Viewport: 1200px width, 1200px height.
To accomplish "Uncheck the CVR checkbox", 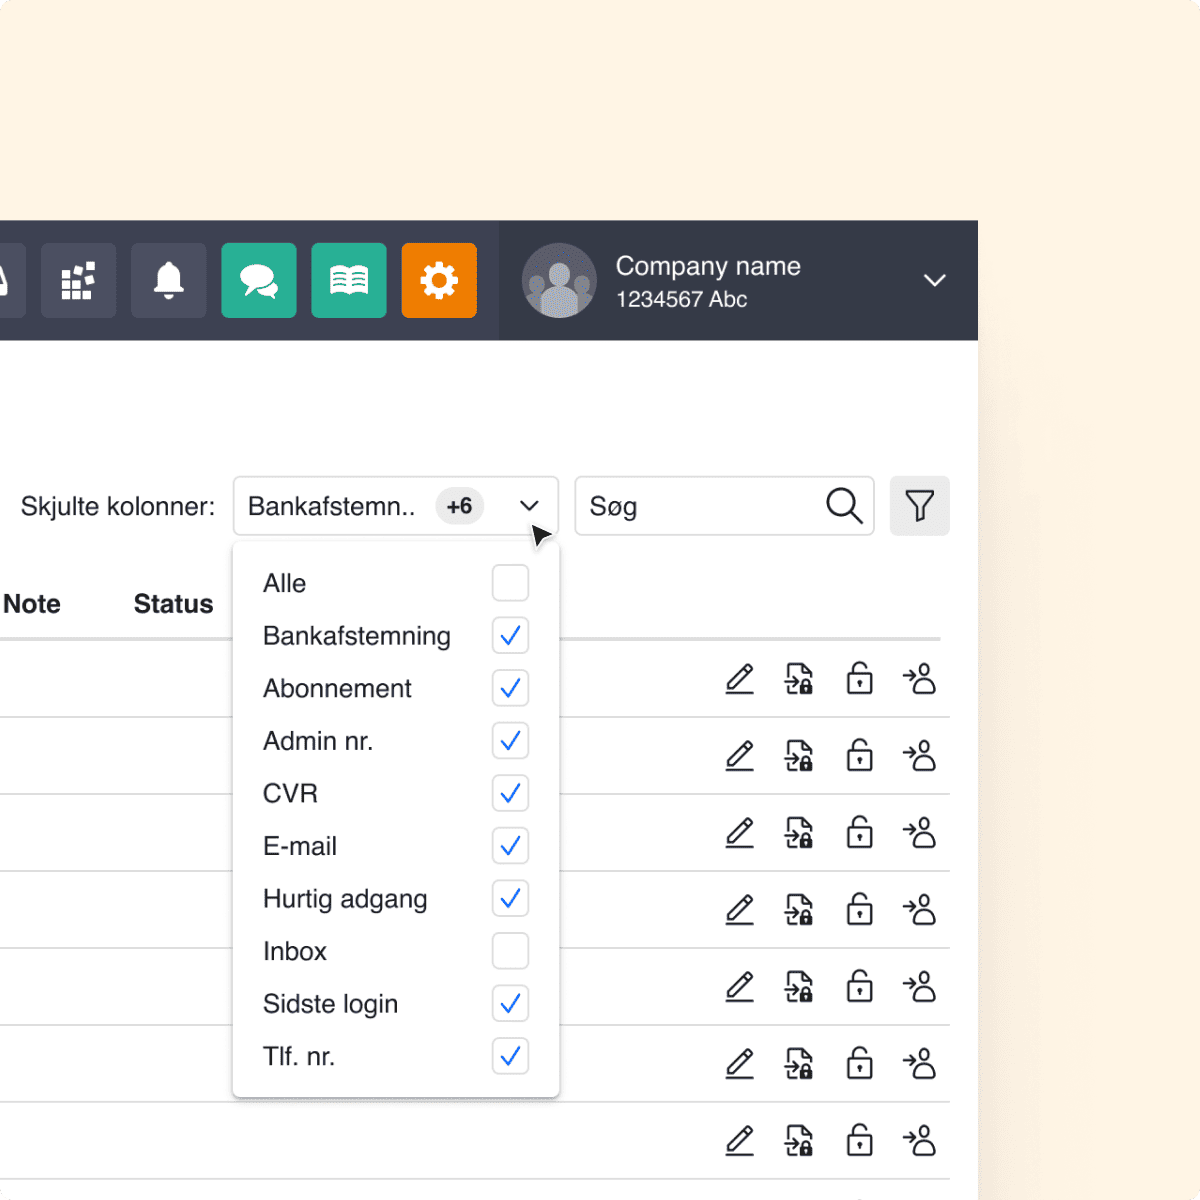I will tap(510, 794).
